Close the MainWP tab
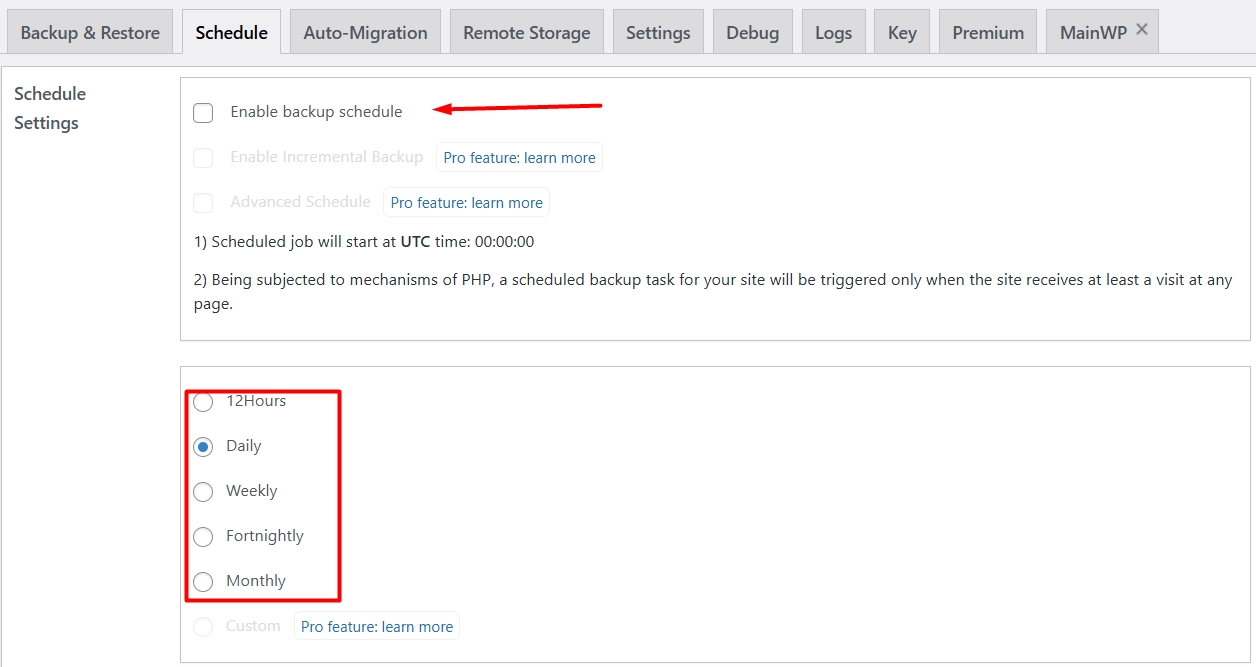The height and width of the screenshot is (667, 1256). coord(1141,28)
